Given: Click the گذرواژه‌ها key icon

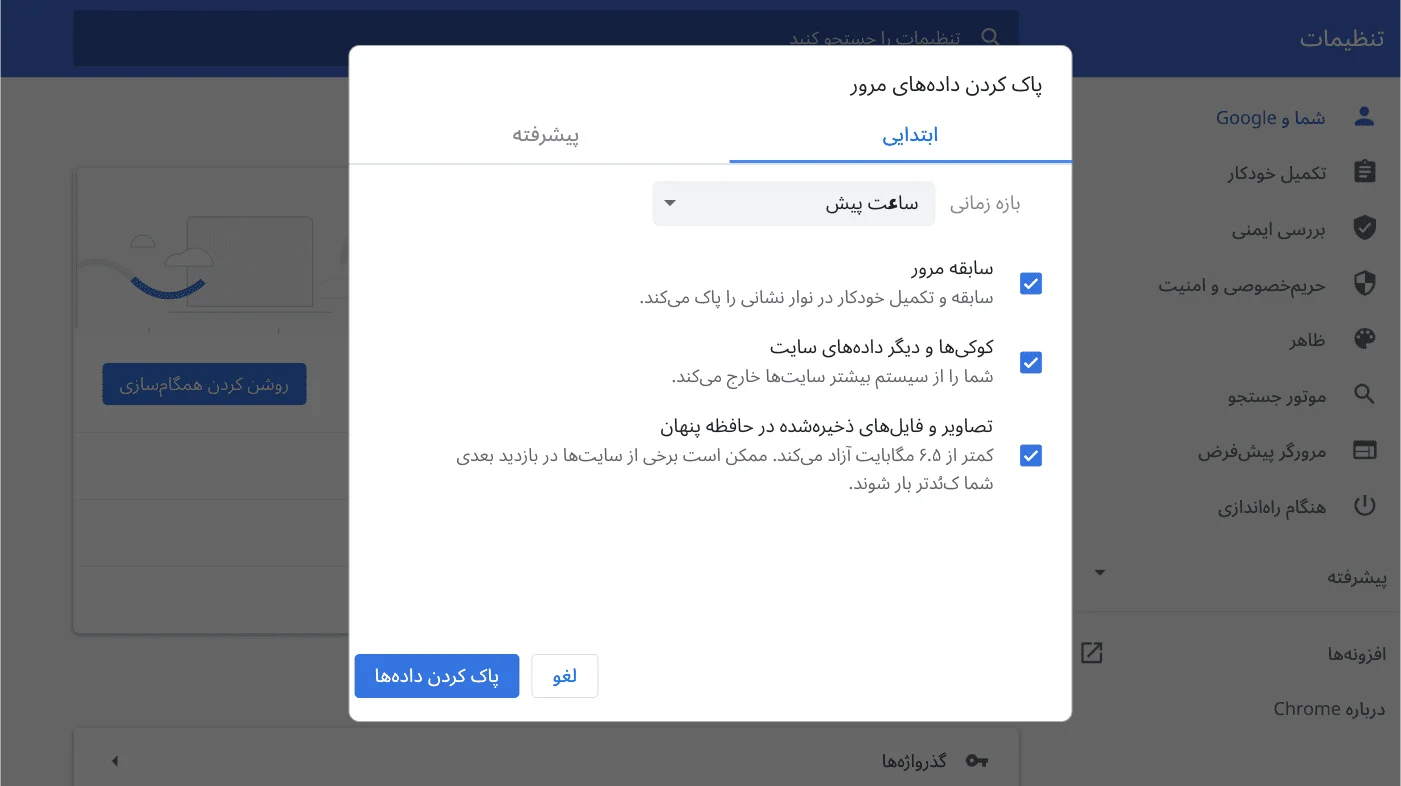Looking at the screenshot, I should point(976,760).
